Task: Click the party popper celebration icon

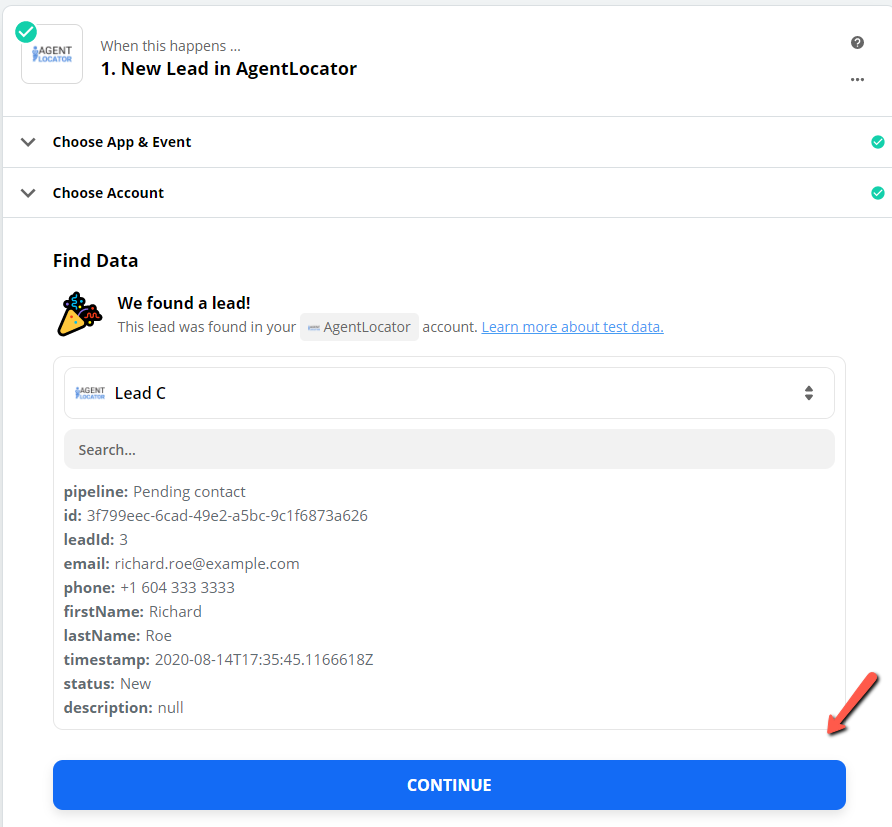Action: (79, 314)
